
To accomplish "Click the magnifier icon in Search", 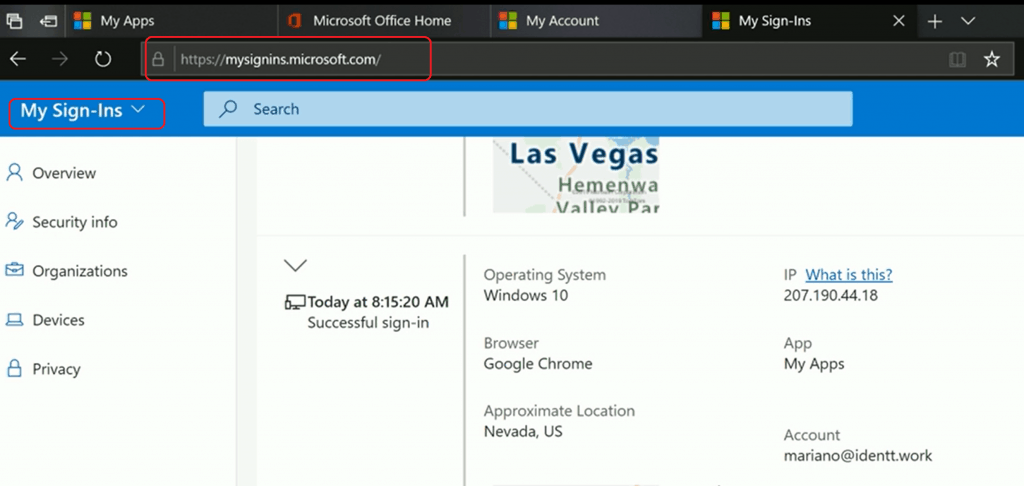I will (228, 109).
